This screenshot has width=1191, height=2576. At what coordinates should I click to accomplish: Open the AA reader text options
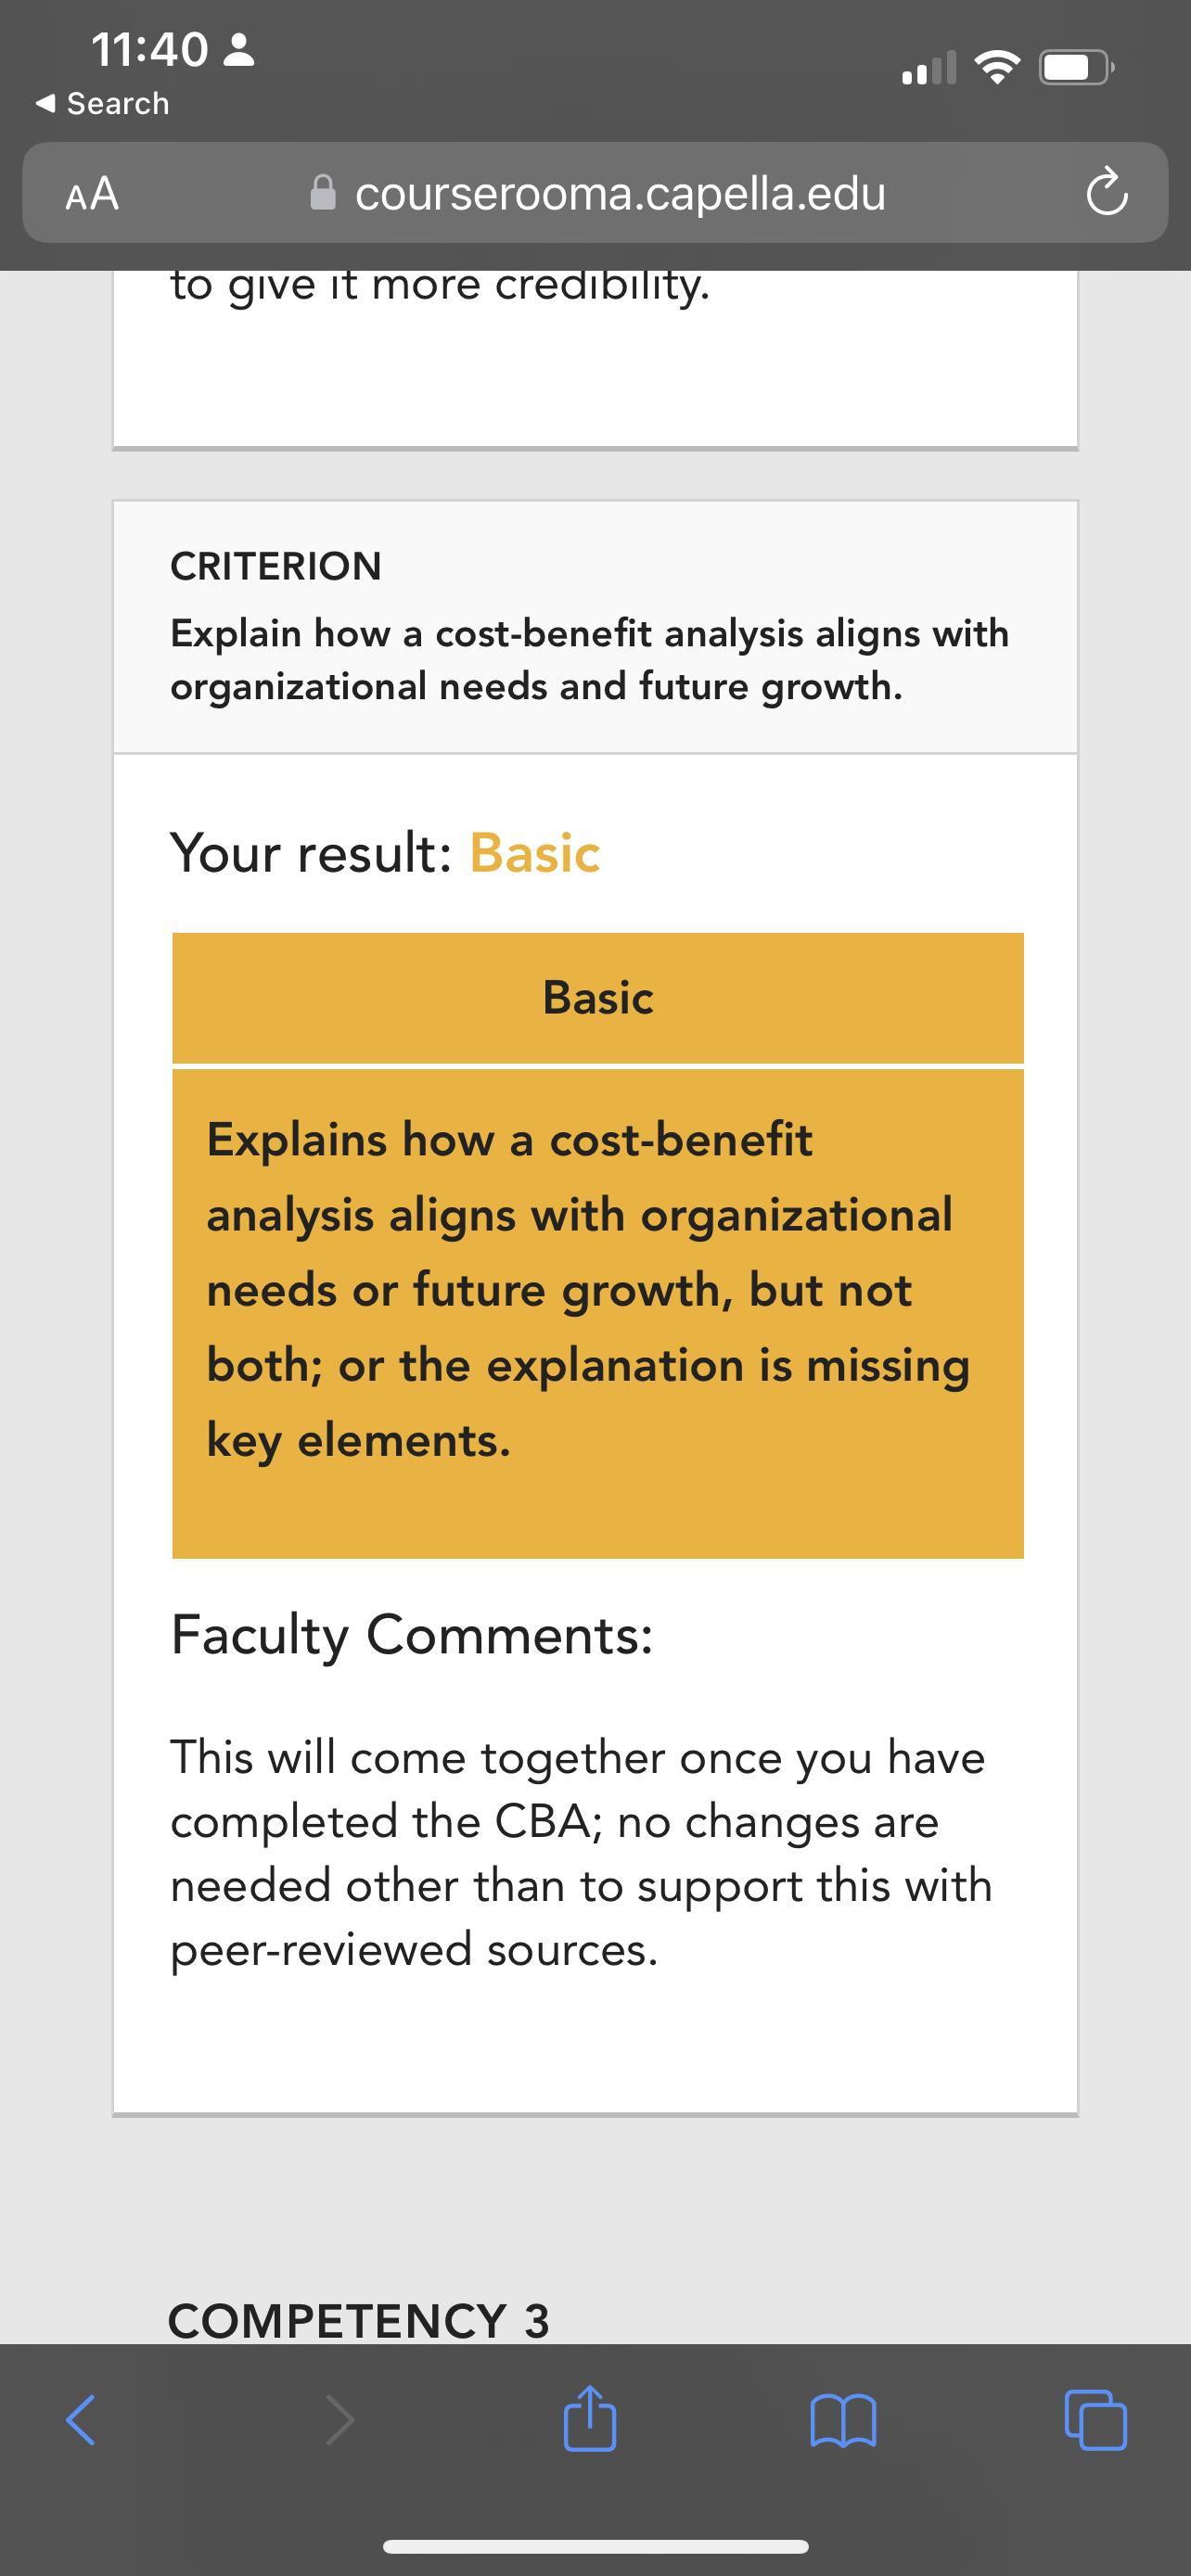pos(92,193)
